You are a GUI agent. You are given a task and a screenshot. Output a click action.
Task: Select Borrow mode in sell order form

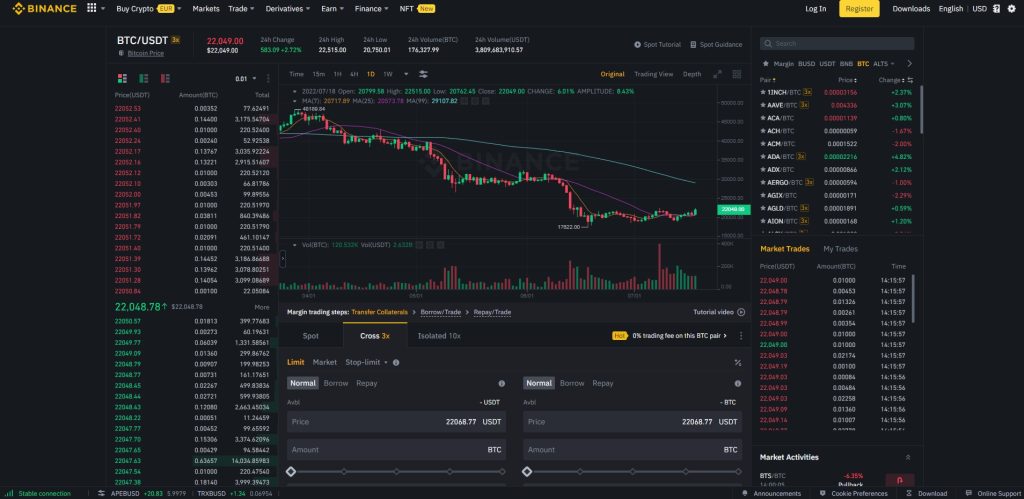[572, 383]
